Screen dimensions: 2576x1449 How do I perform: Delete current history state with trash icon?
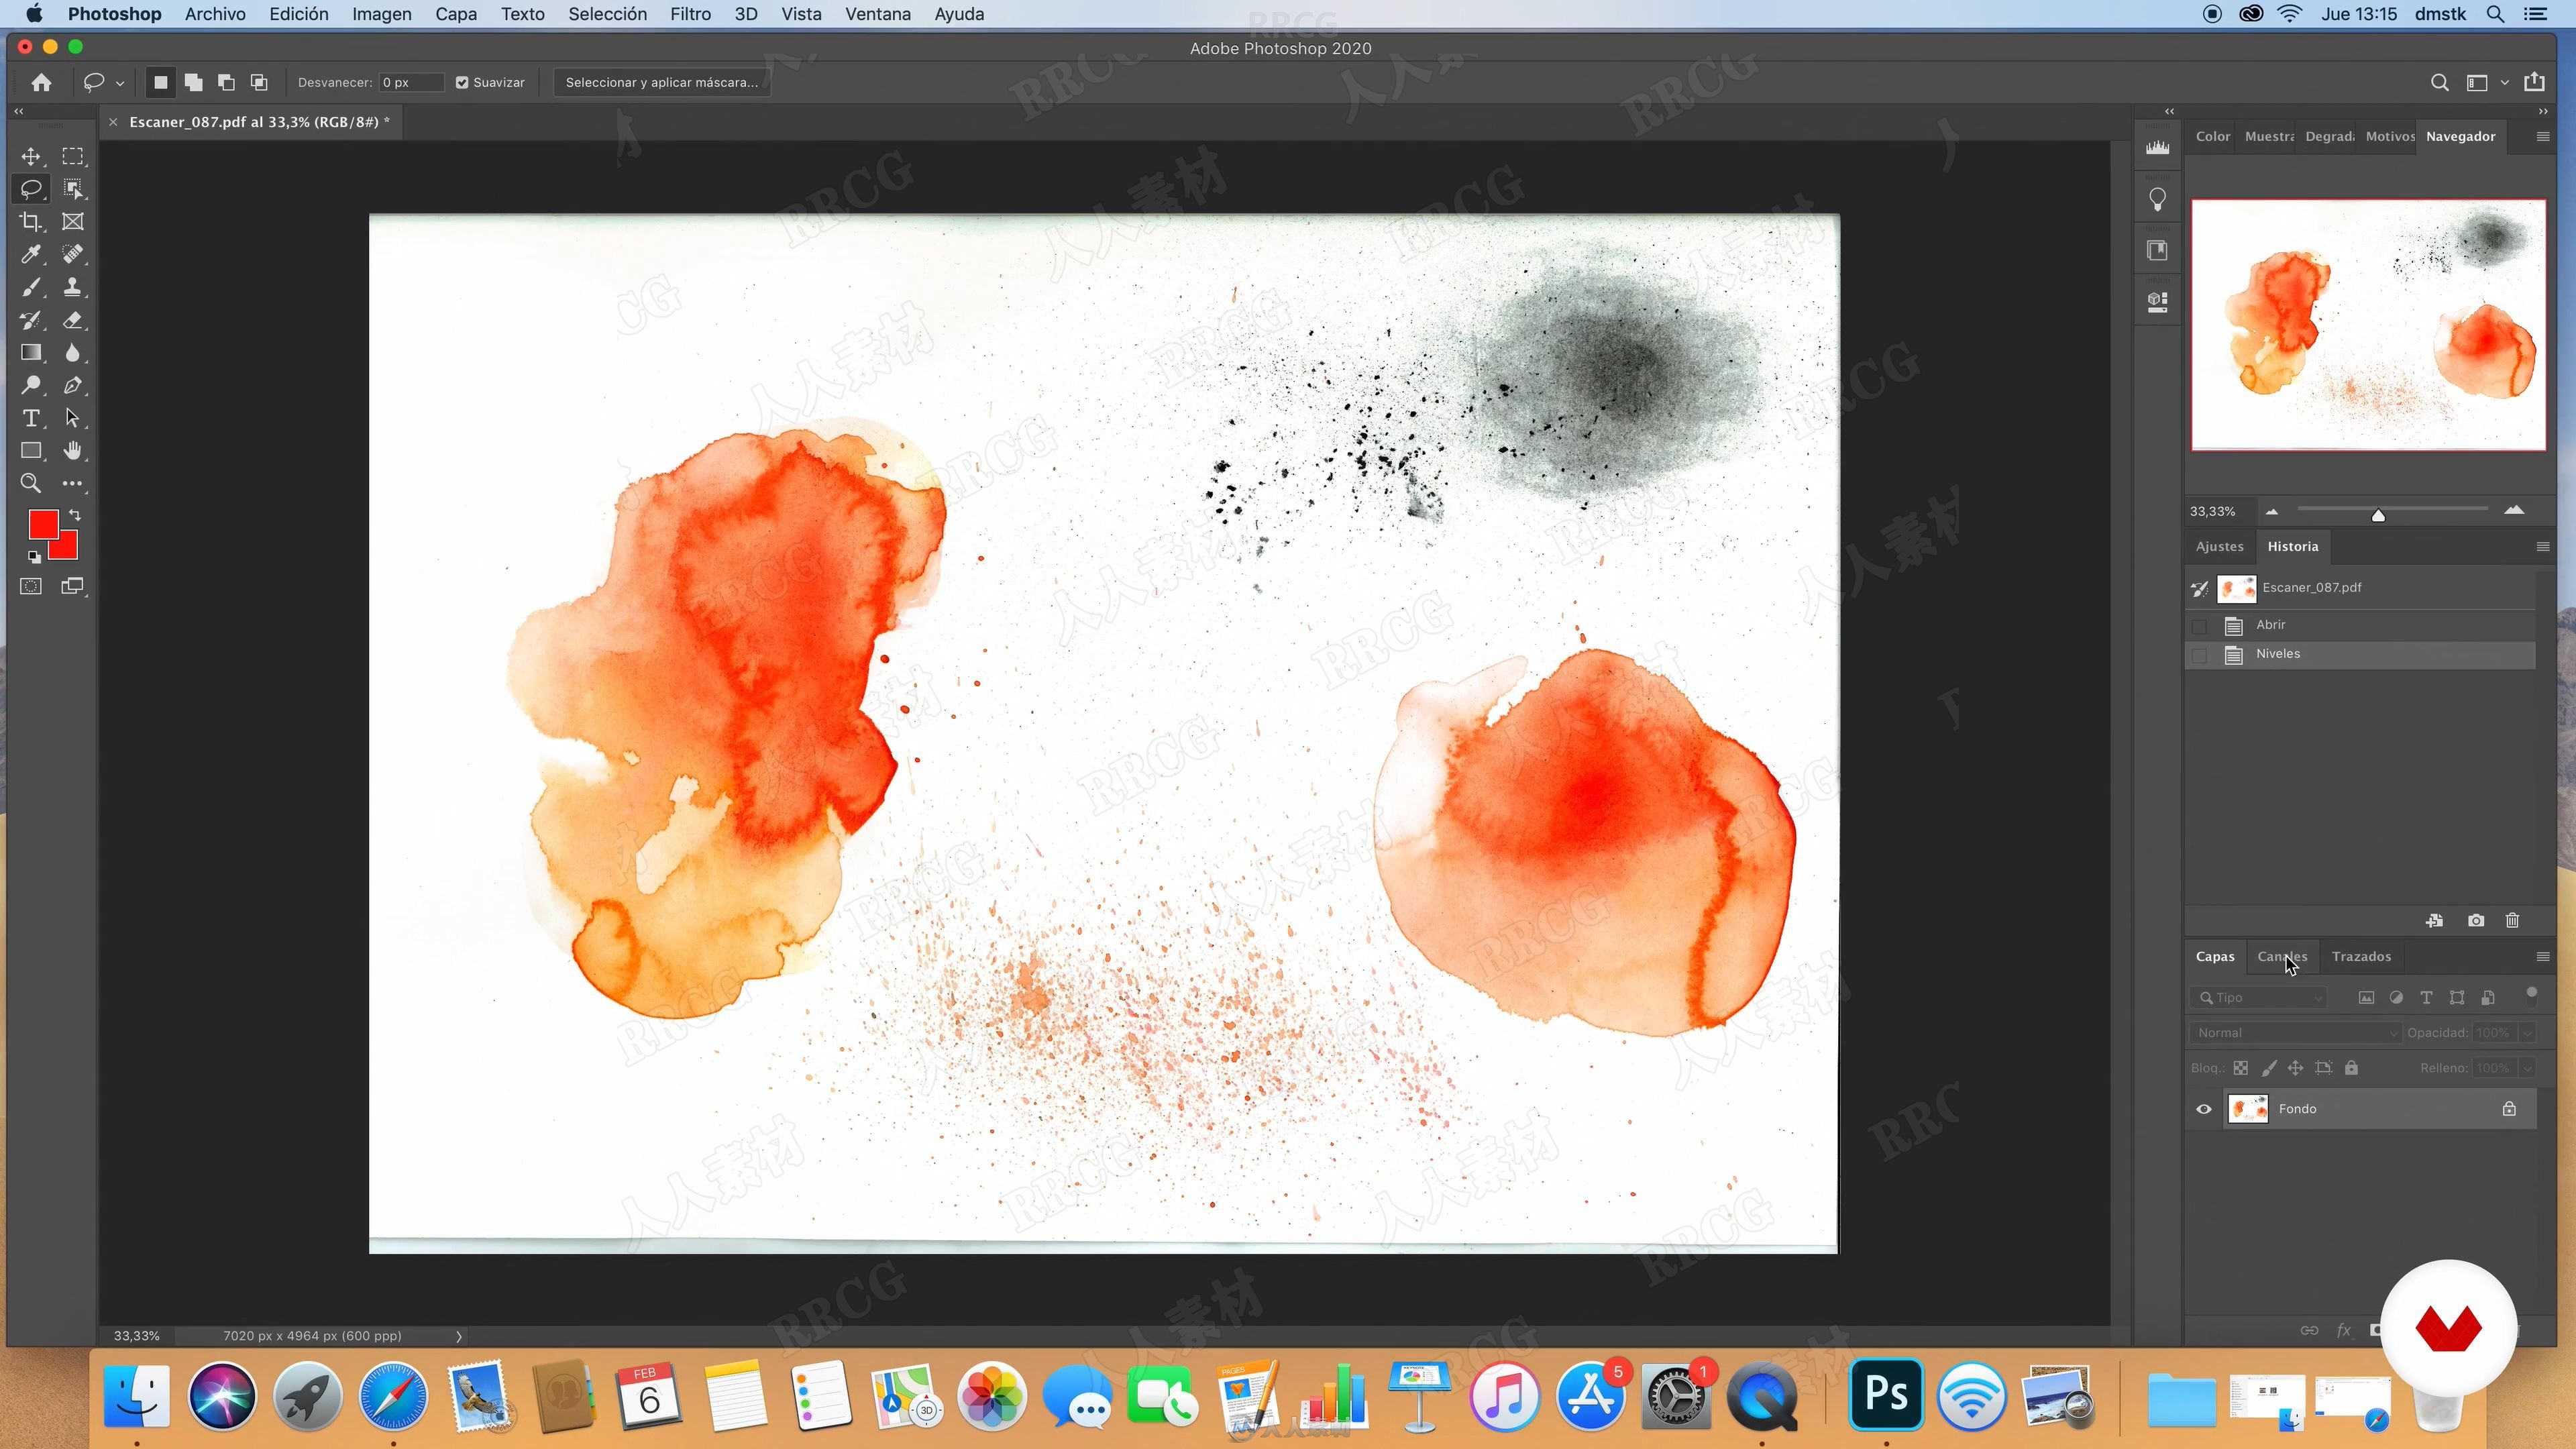pyautogui.click(x=2512, y=920)
